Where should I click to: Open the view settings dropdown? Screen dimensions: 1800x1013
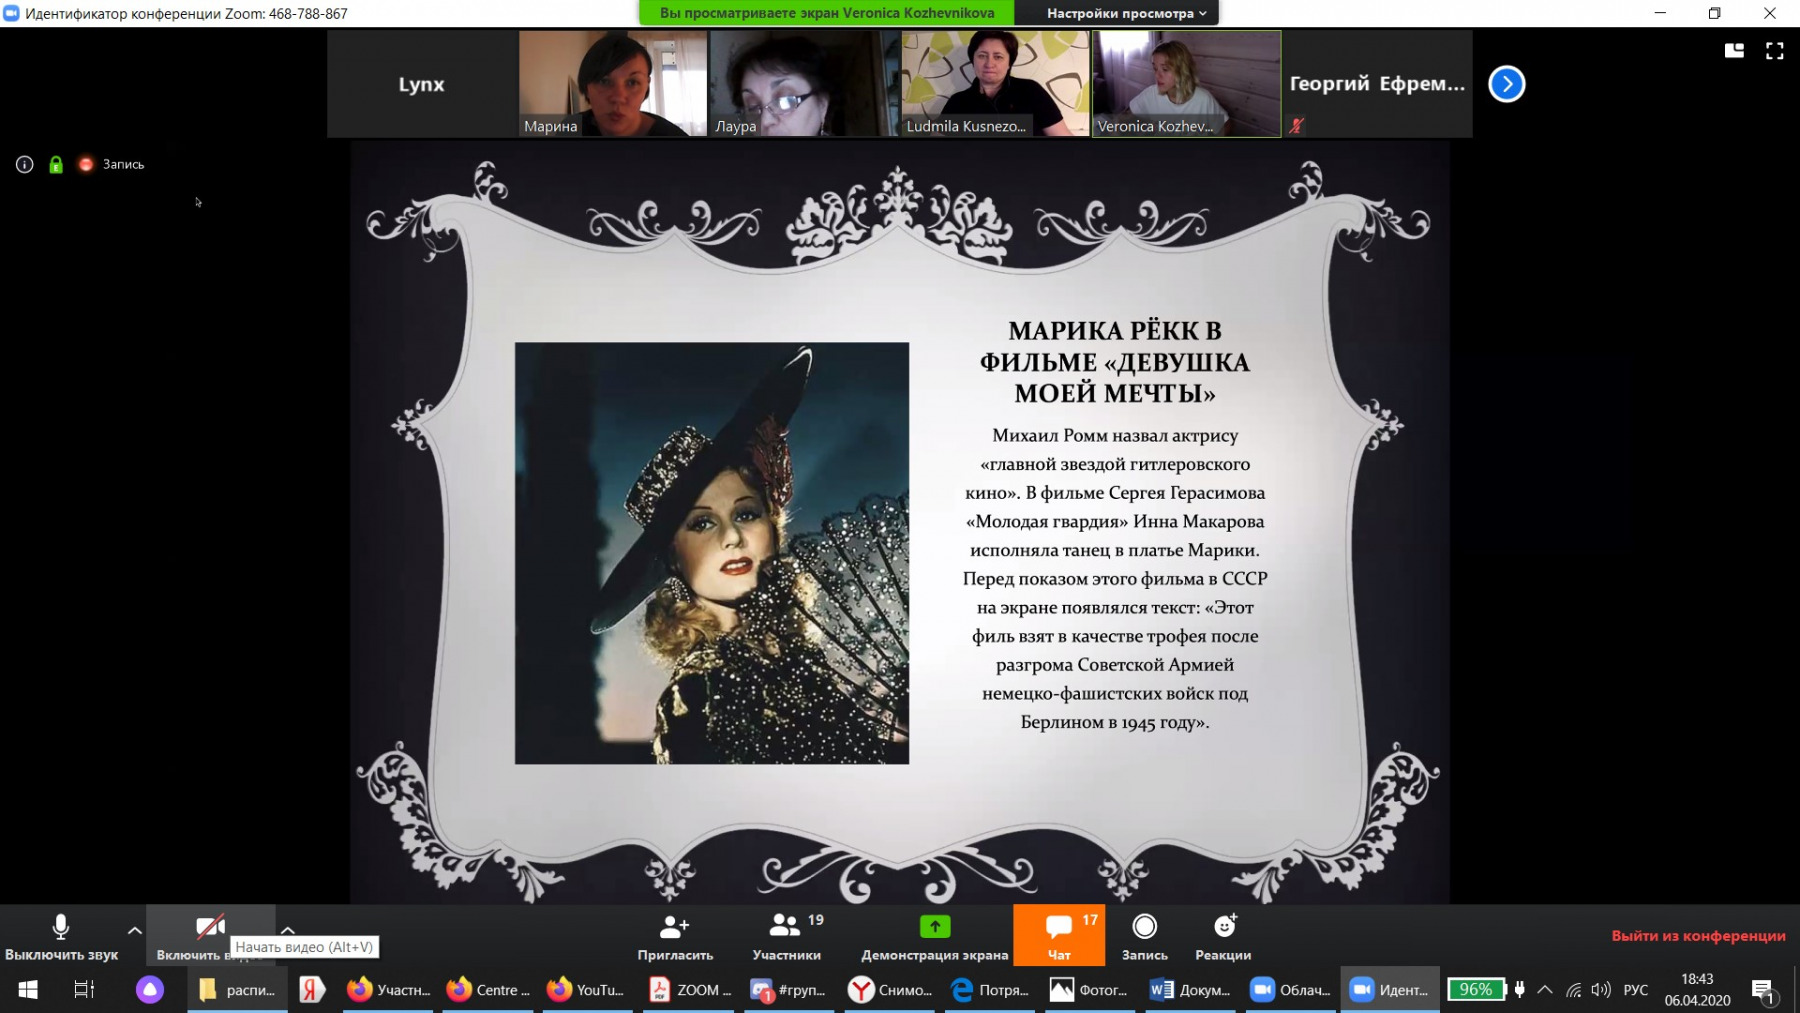1126,13
